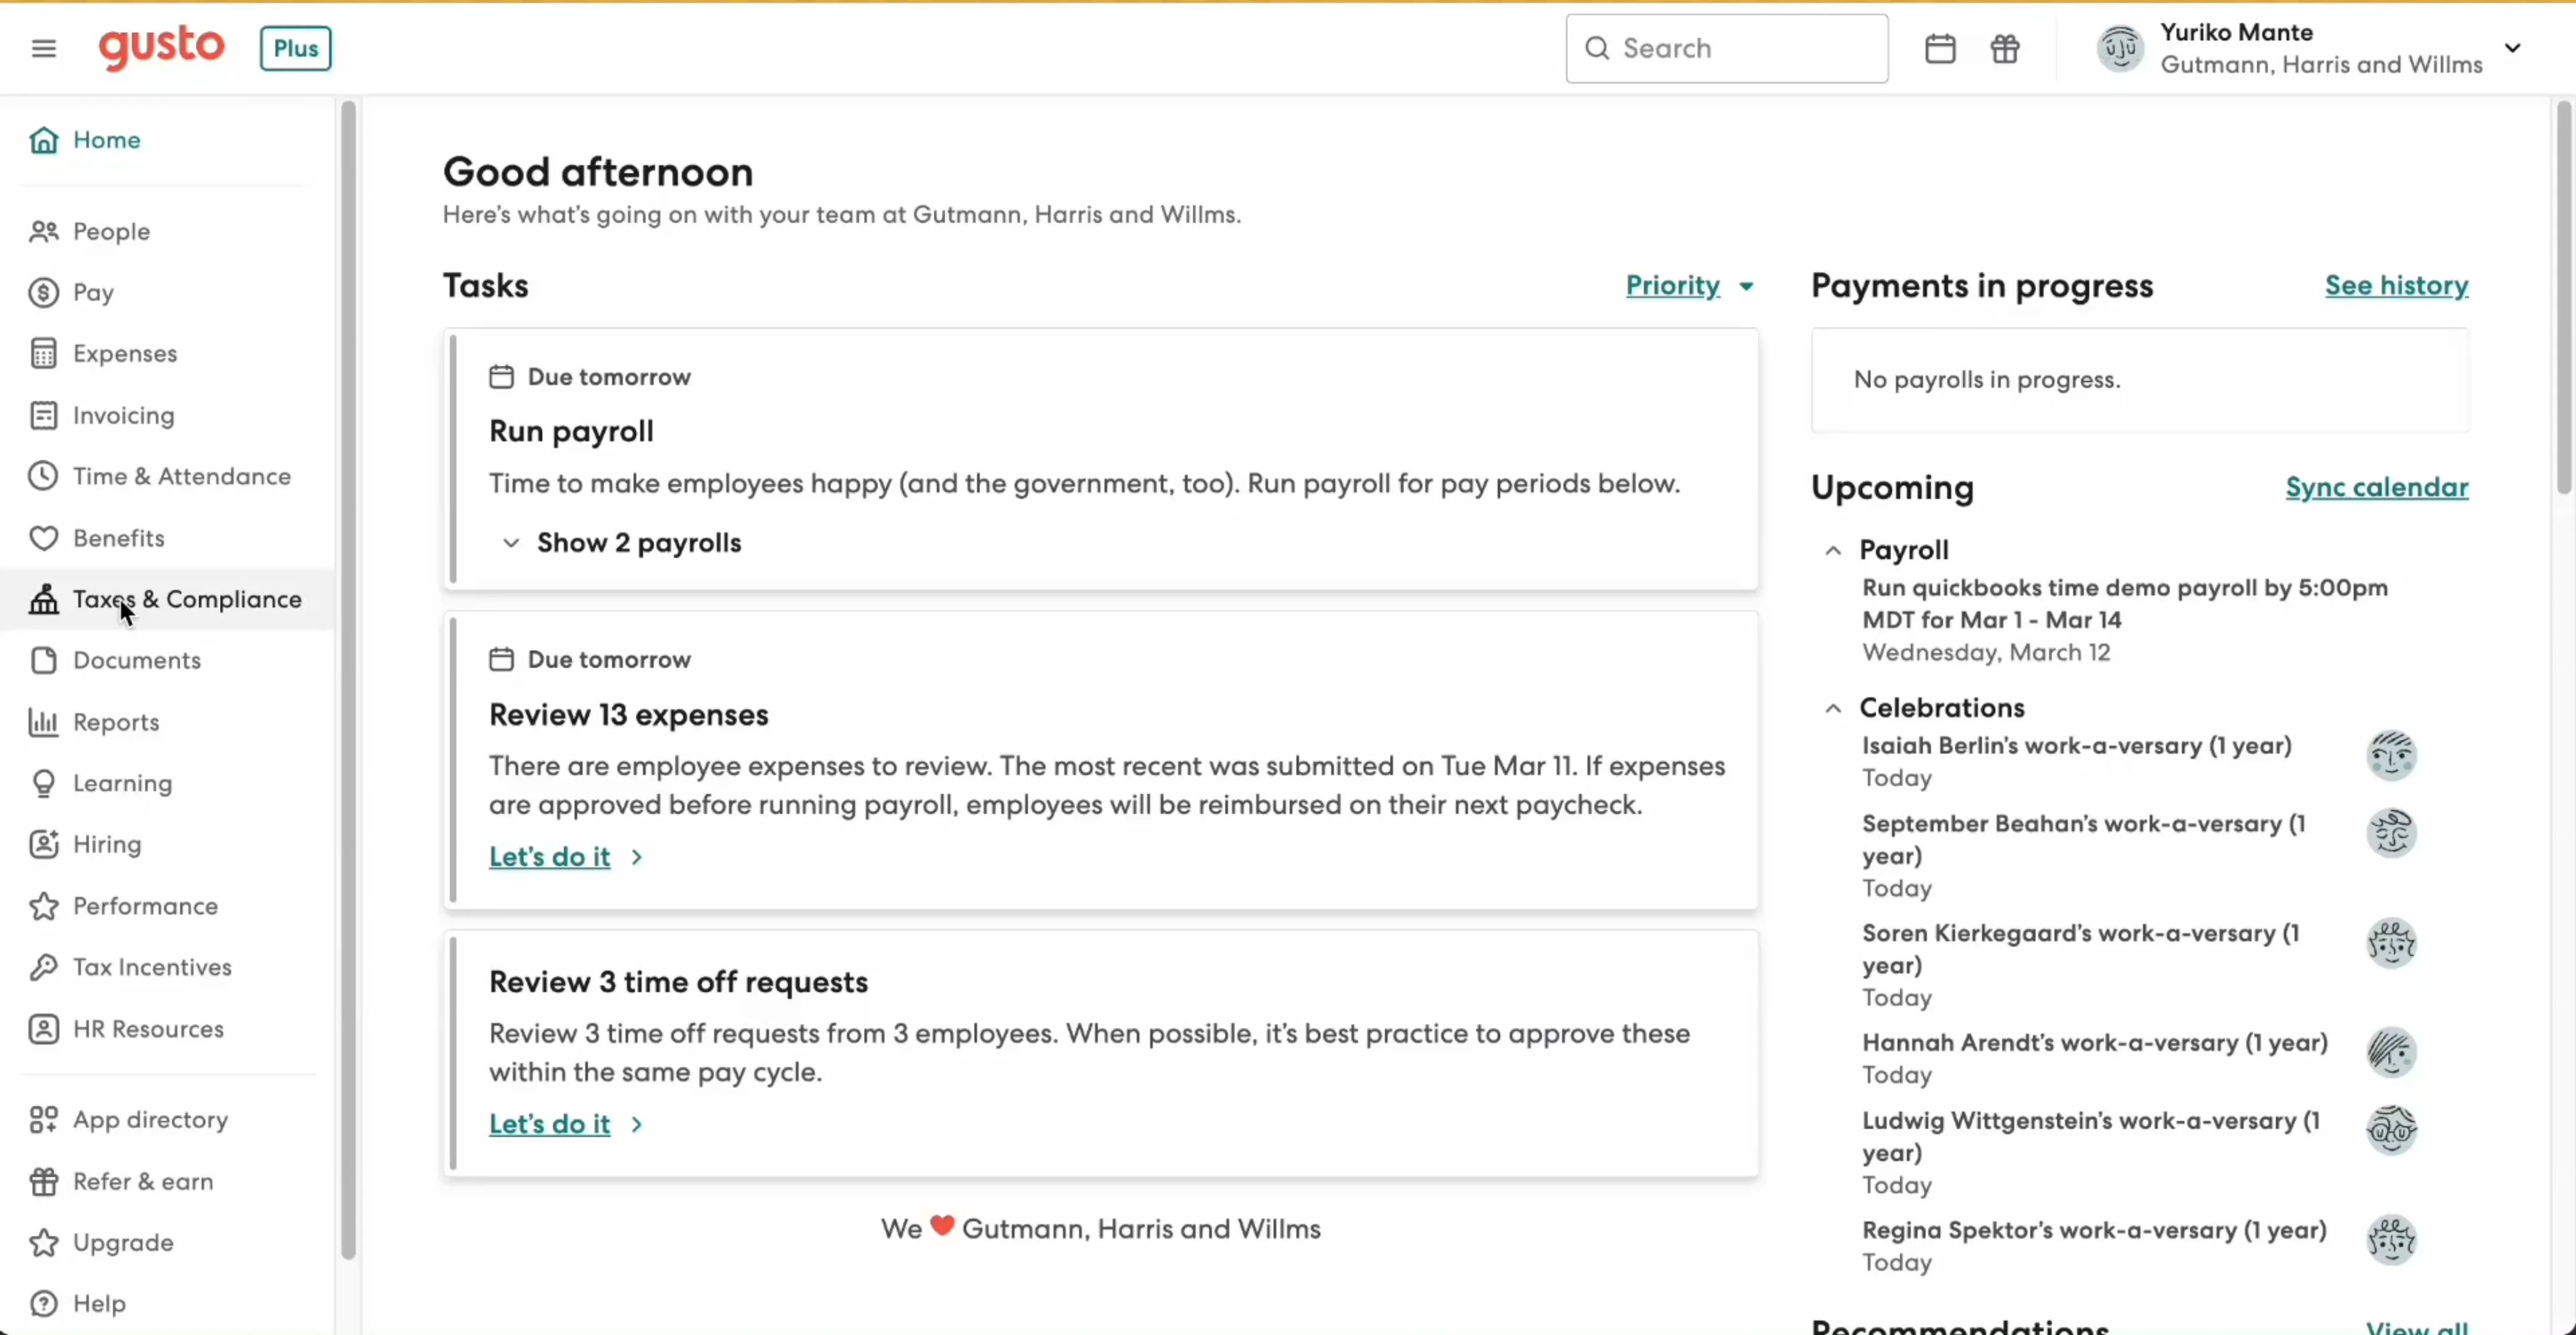Click the calendar icon in header
Viewport: 2576px width, 1335px height.
pos(1940,48)
